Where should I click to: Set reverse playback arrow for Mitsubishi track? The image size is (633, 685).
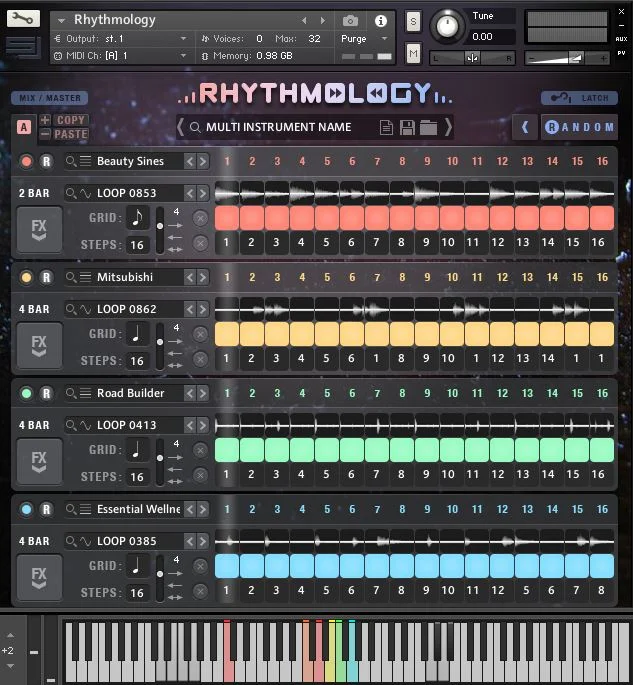tap(175, 353)
